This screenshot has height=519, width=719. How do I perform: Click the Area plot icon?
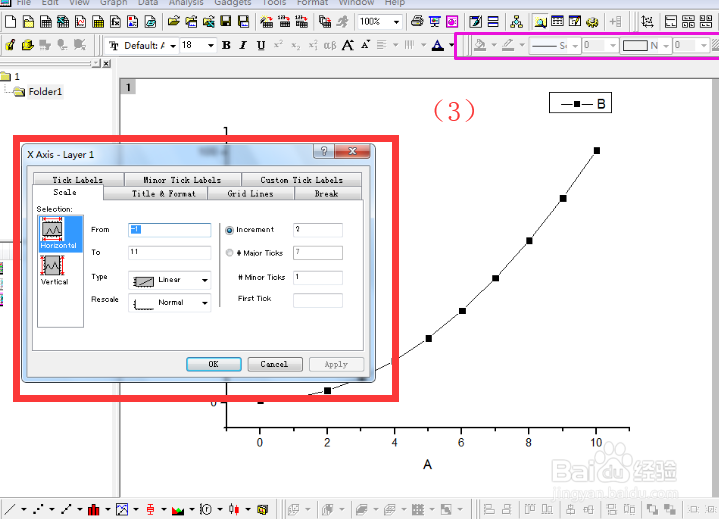[178, 509]
